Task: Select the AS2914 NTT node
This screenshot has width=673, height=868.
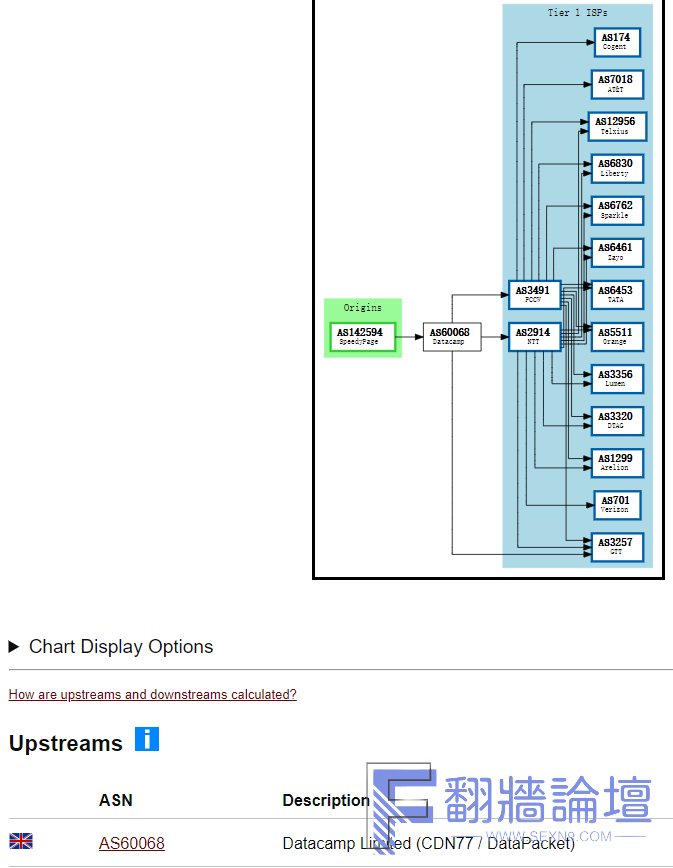Action: (533, 337)
